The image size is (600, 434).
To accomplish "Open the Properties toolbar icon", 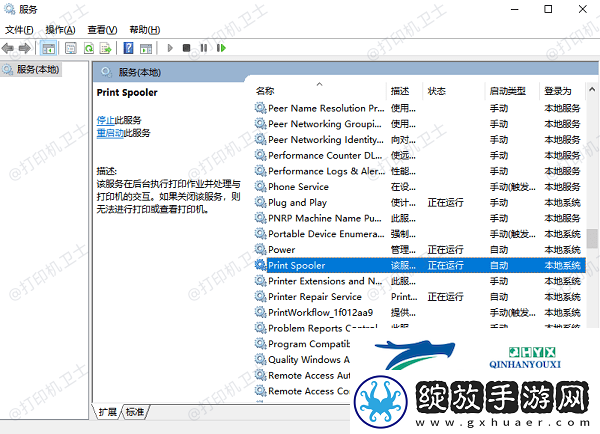I will [71, 48].
